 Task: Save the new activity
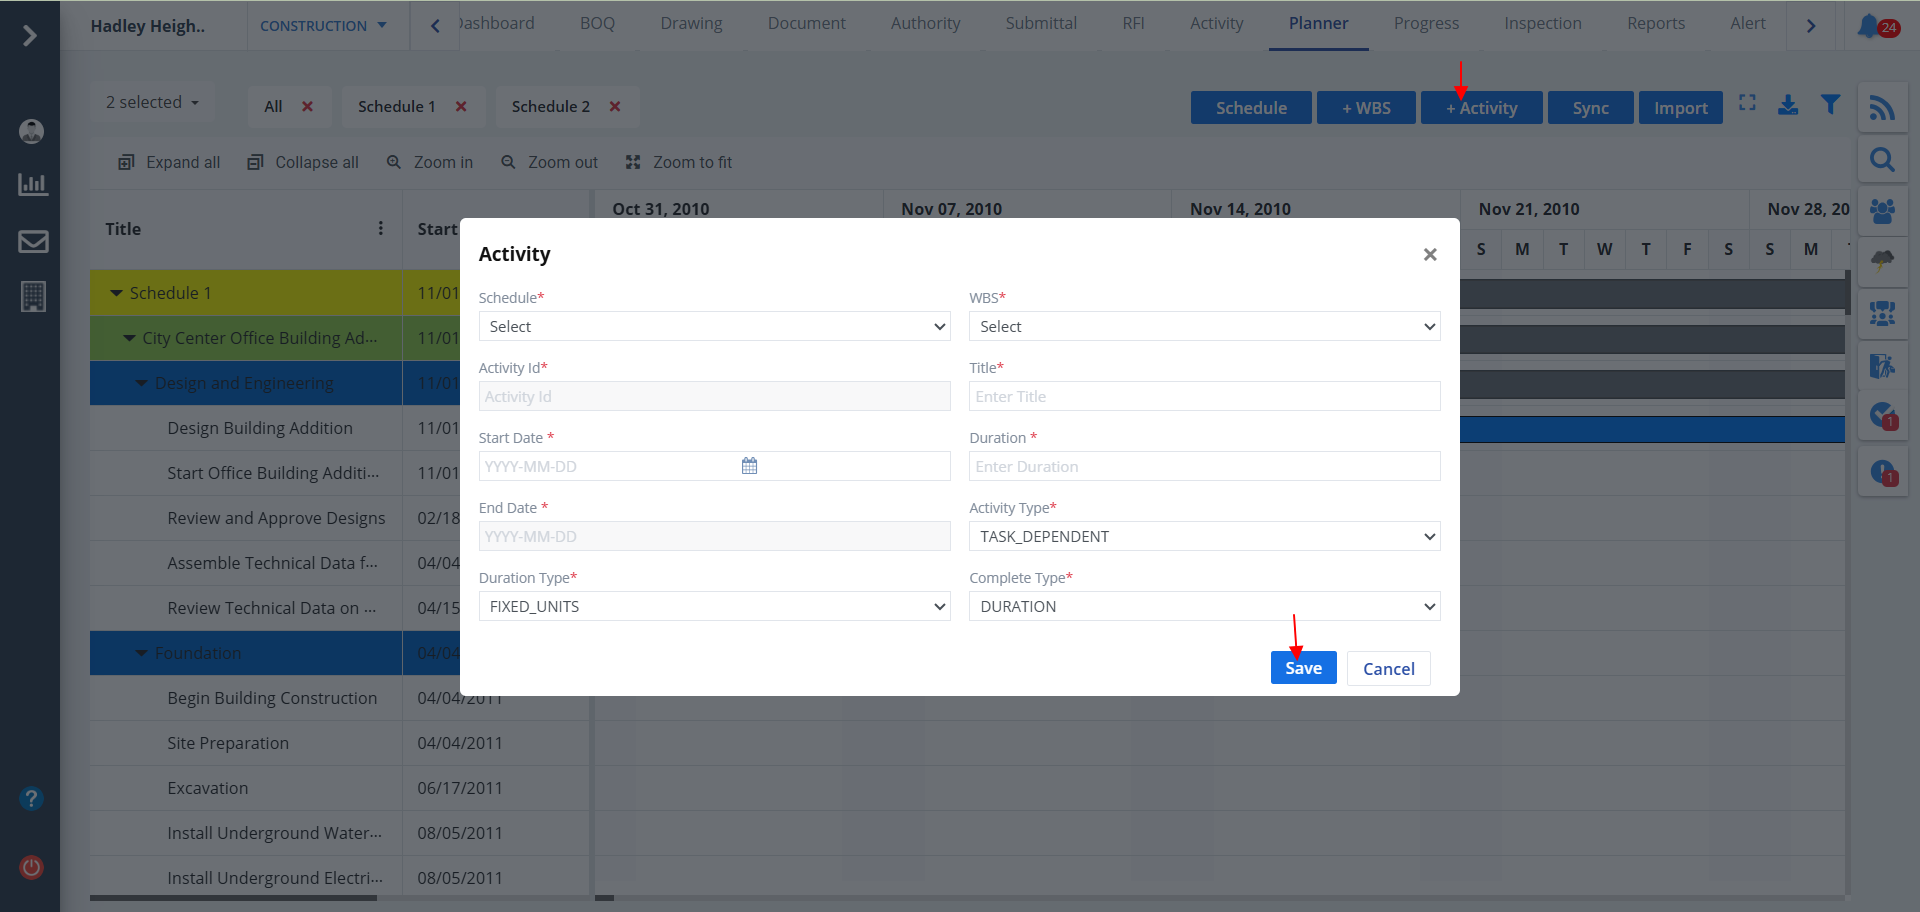pyautogui.click(x=1303, y=668)
